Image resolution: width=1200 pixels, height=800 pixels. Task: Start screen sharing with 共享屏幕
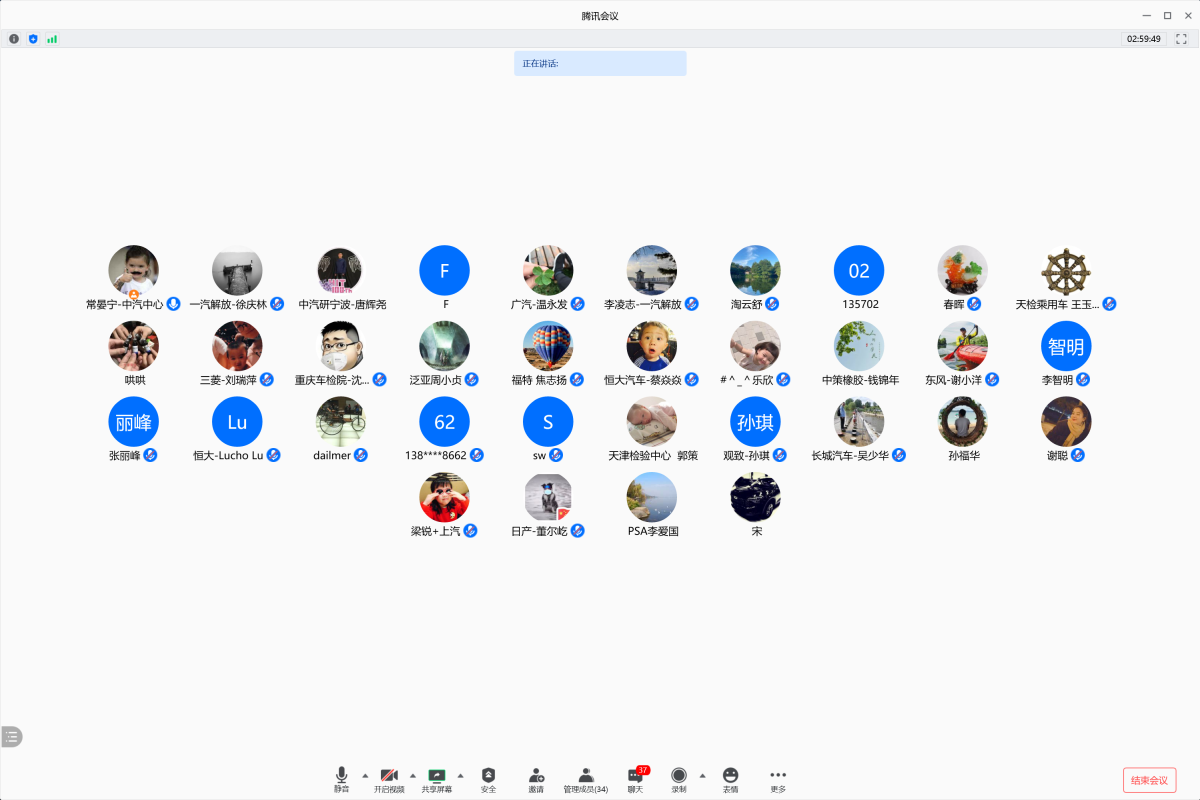[436, 779]
